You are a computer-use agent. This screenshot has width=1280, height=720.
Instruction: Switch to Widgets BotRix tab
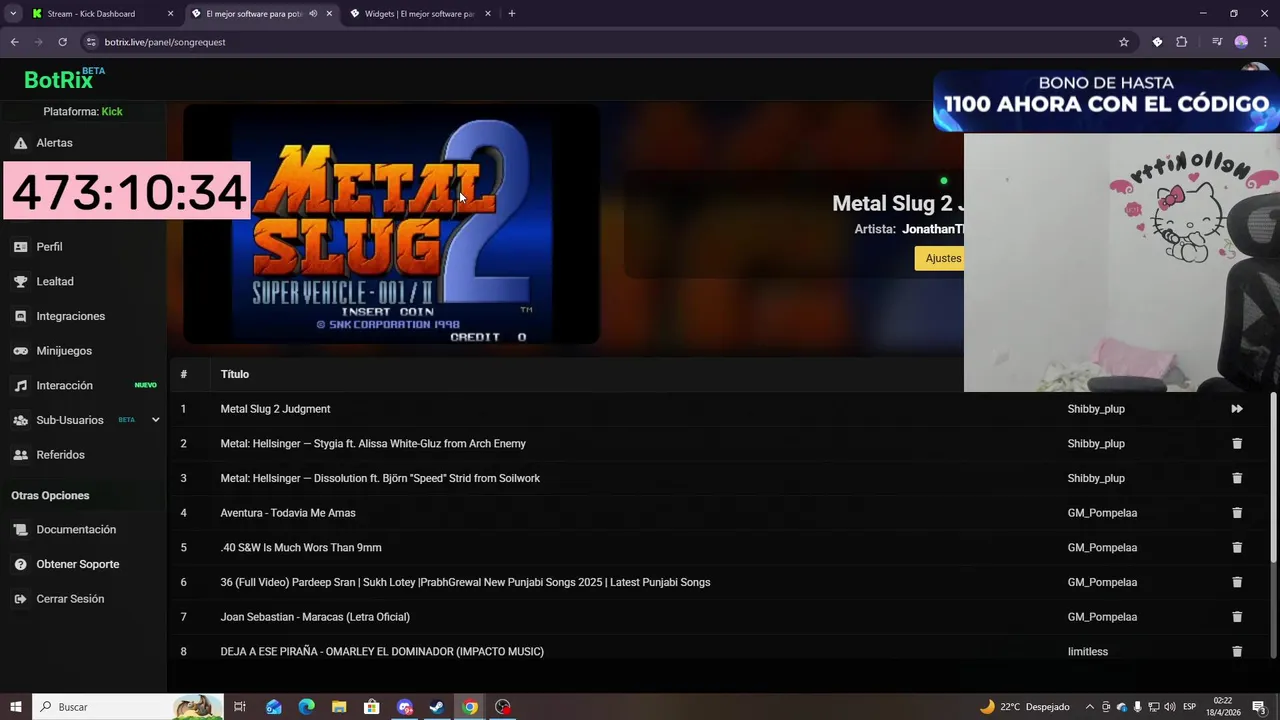(419, 14)
